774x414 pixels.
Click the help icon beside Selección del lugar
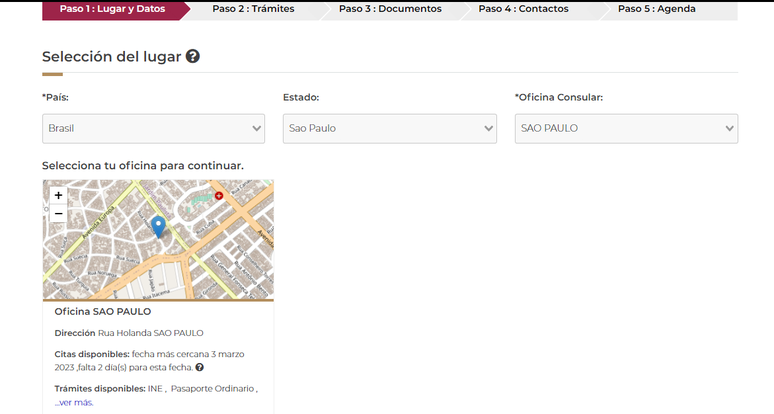tap(193, 57)
